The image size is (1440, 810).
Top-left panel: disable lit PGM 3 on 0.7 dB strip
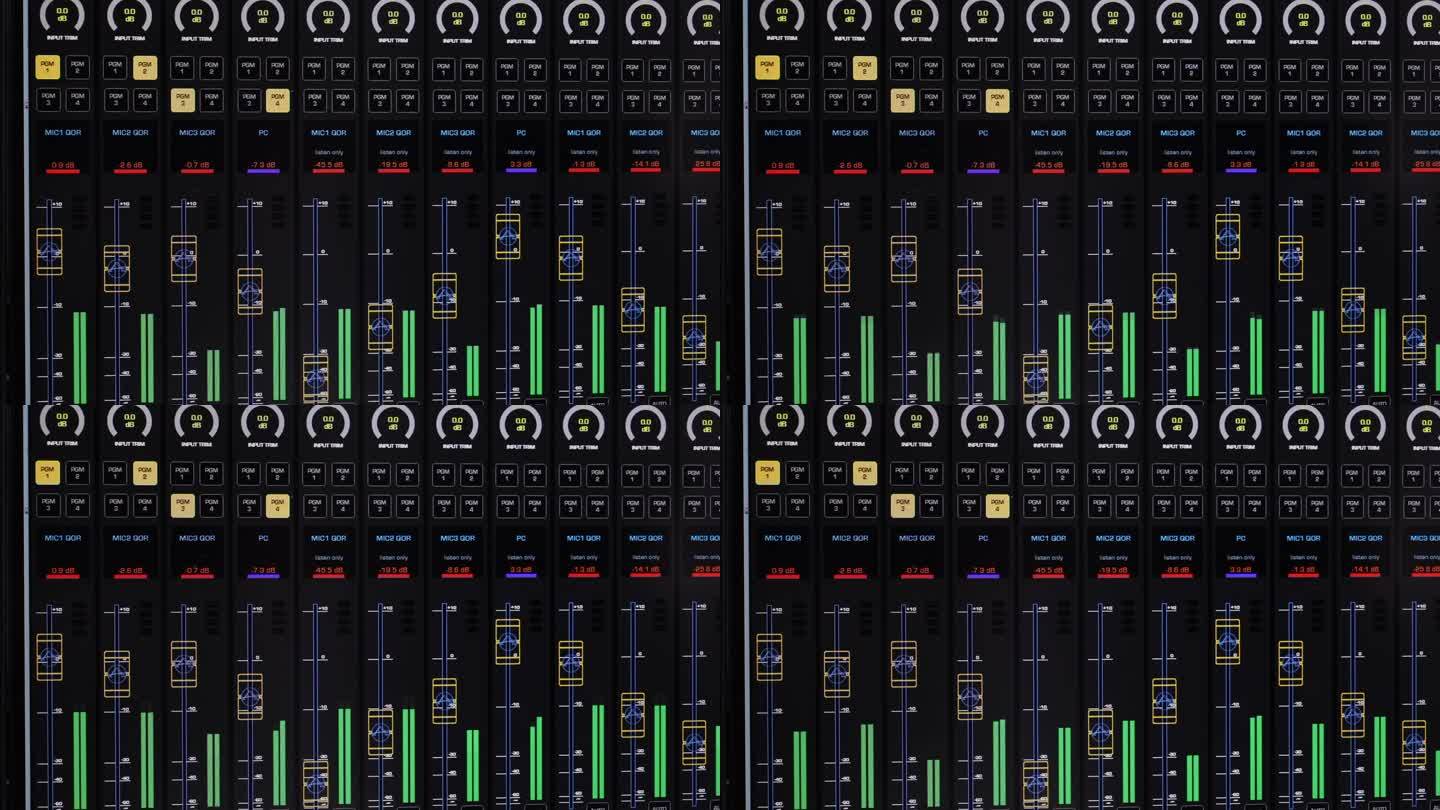tap(182, 100)
